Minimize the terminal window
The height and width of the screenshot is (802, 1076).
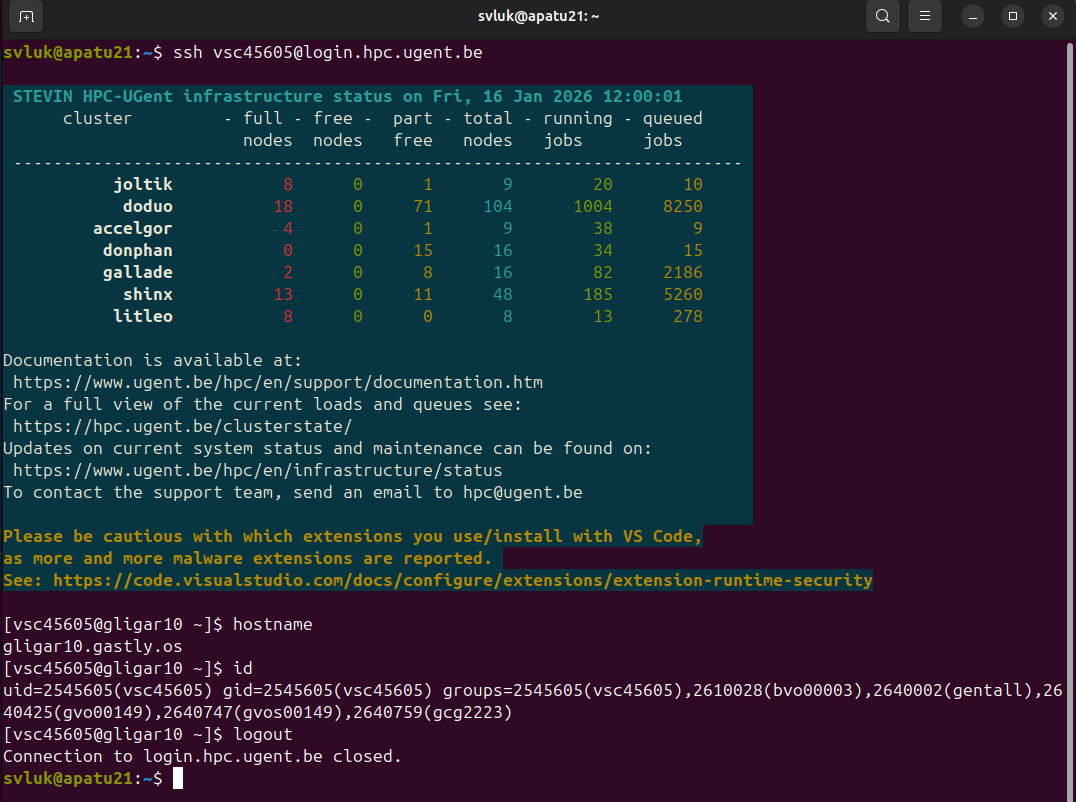972,16
